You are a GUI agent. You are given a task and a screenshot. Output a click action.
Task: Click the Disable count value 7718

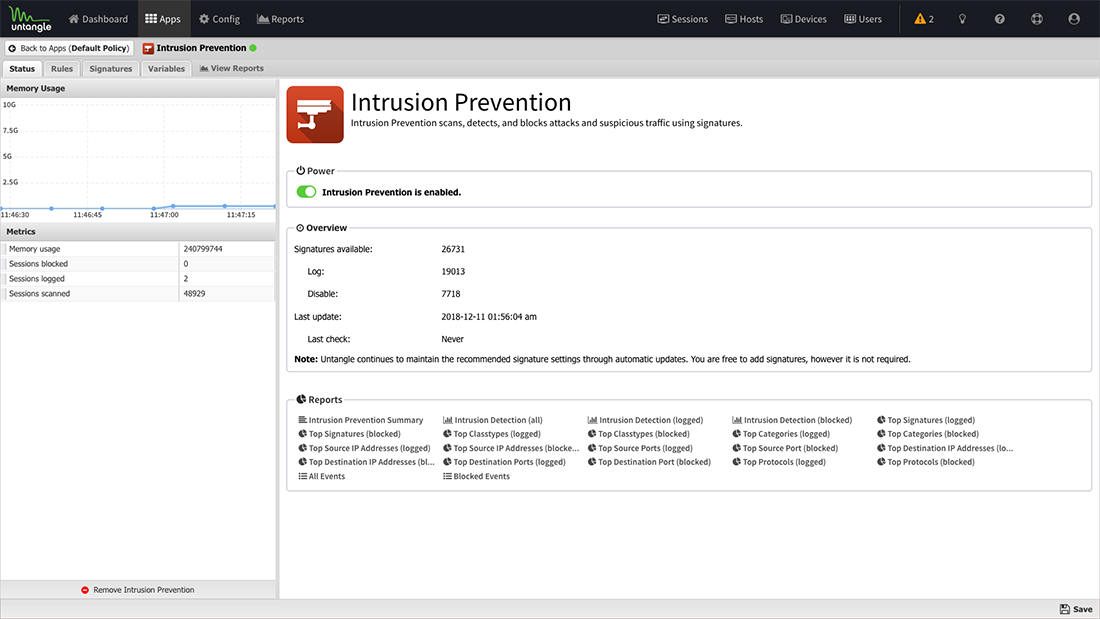pyautogui.click(x=451, y=294)
